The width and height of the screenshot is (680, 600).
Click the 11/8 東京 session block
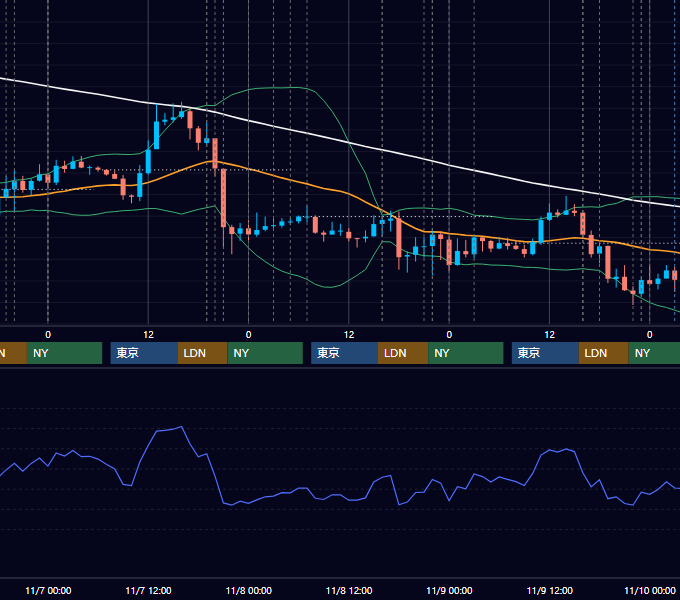click(x=345, y=353)
